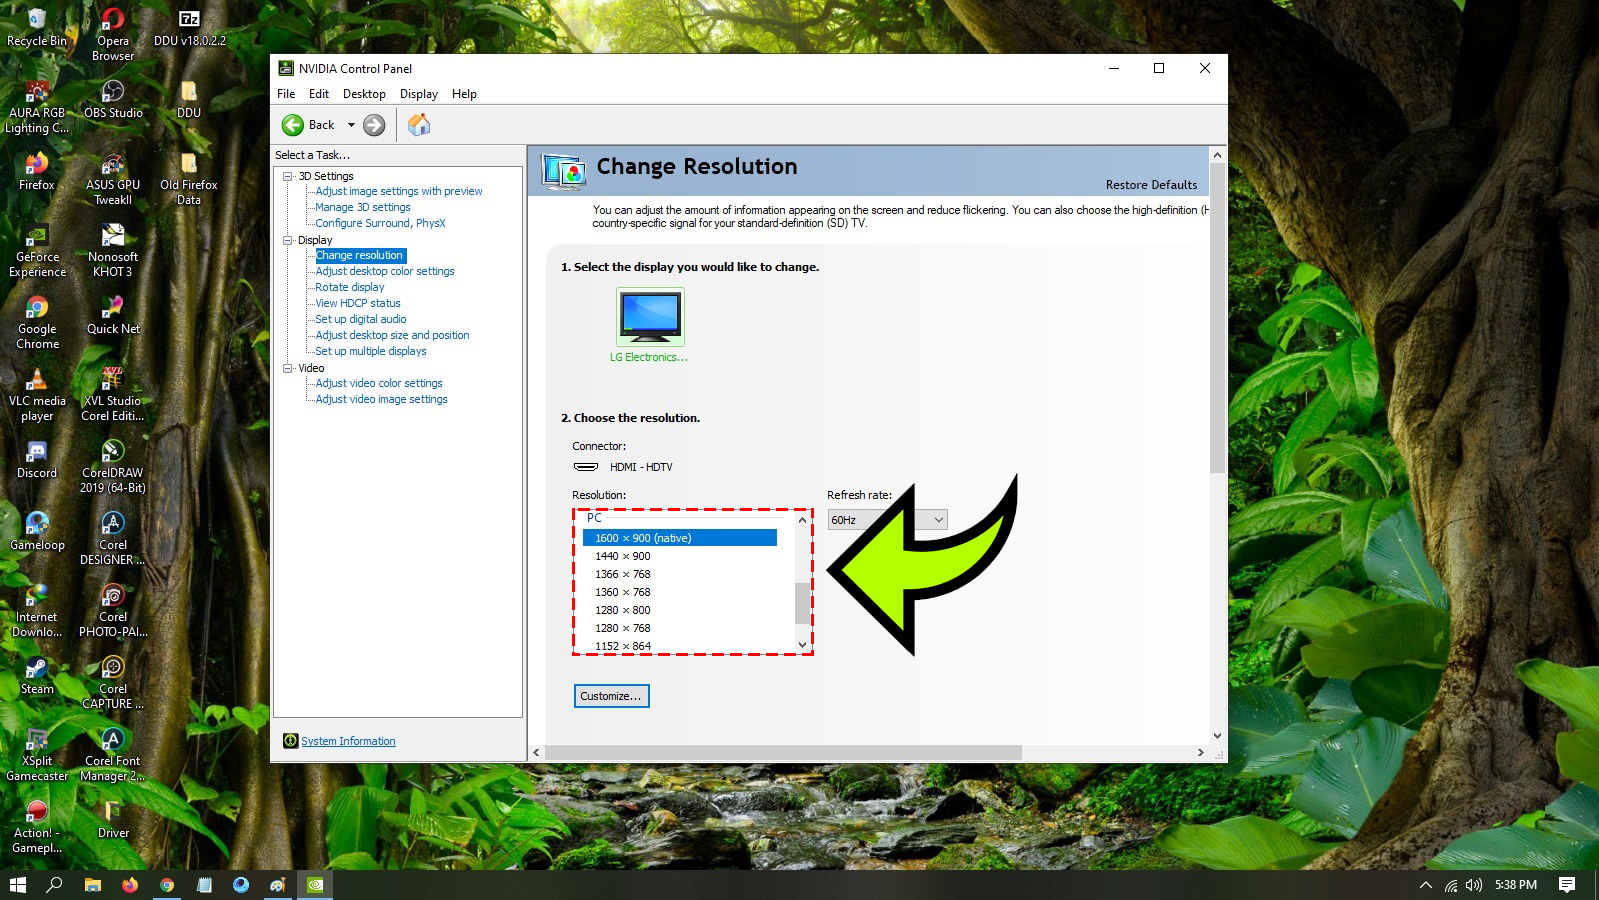Screen dimensions: 1599x900
Task: Click the Forward arrow icon in toolbar
Action: pyautogui.click(x=374, y=125)
